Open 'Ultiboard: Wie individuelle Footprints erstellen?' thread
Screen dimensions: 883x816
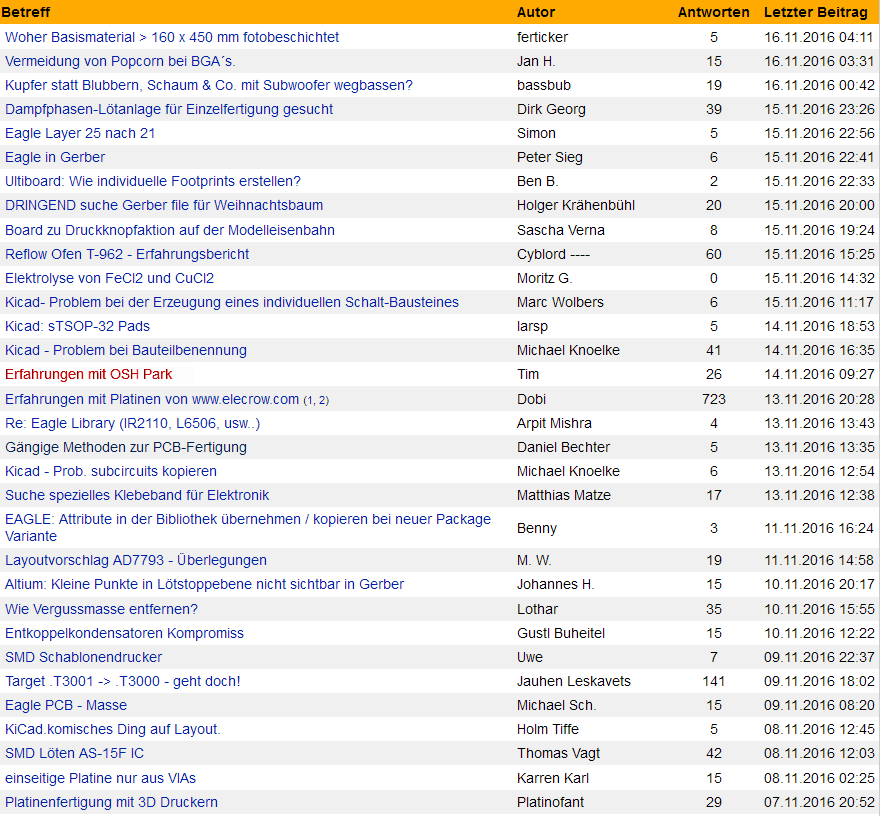[153, 181]
